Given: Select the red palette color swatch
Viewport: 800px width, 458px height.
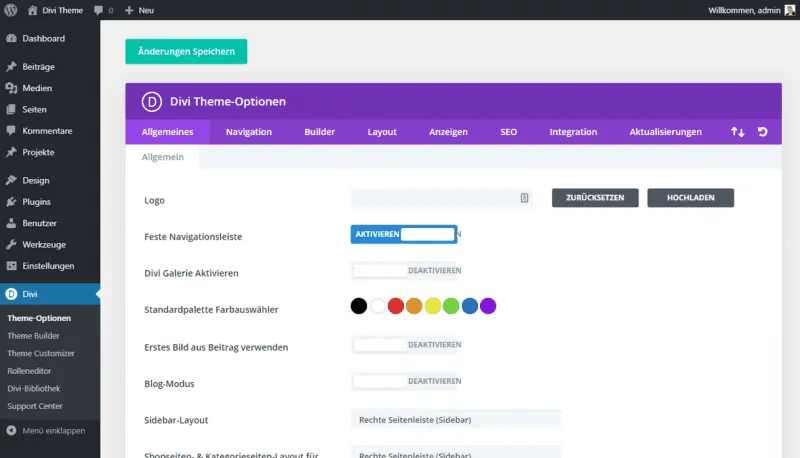Looking at the screenshot, I should click(x=396, y=306).
